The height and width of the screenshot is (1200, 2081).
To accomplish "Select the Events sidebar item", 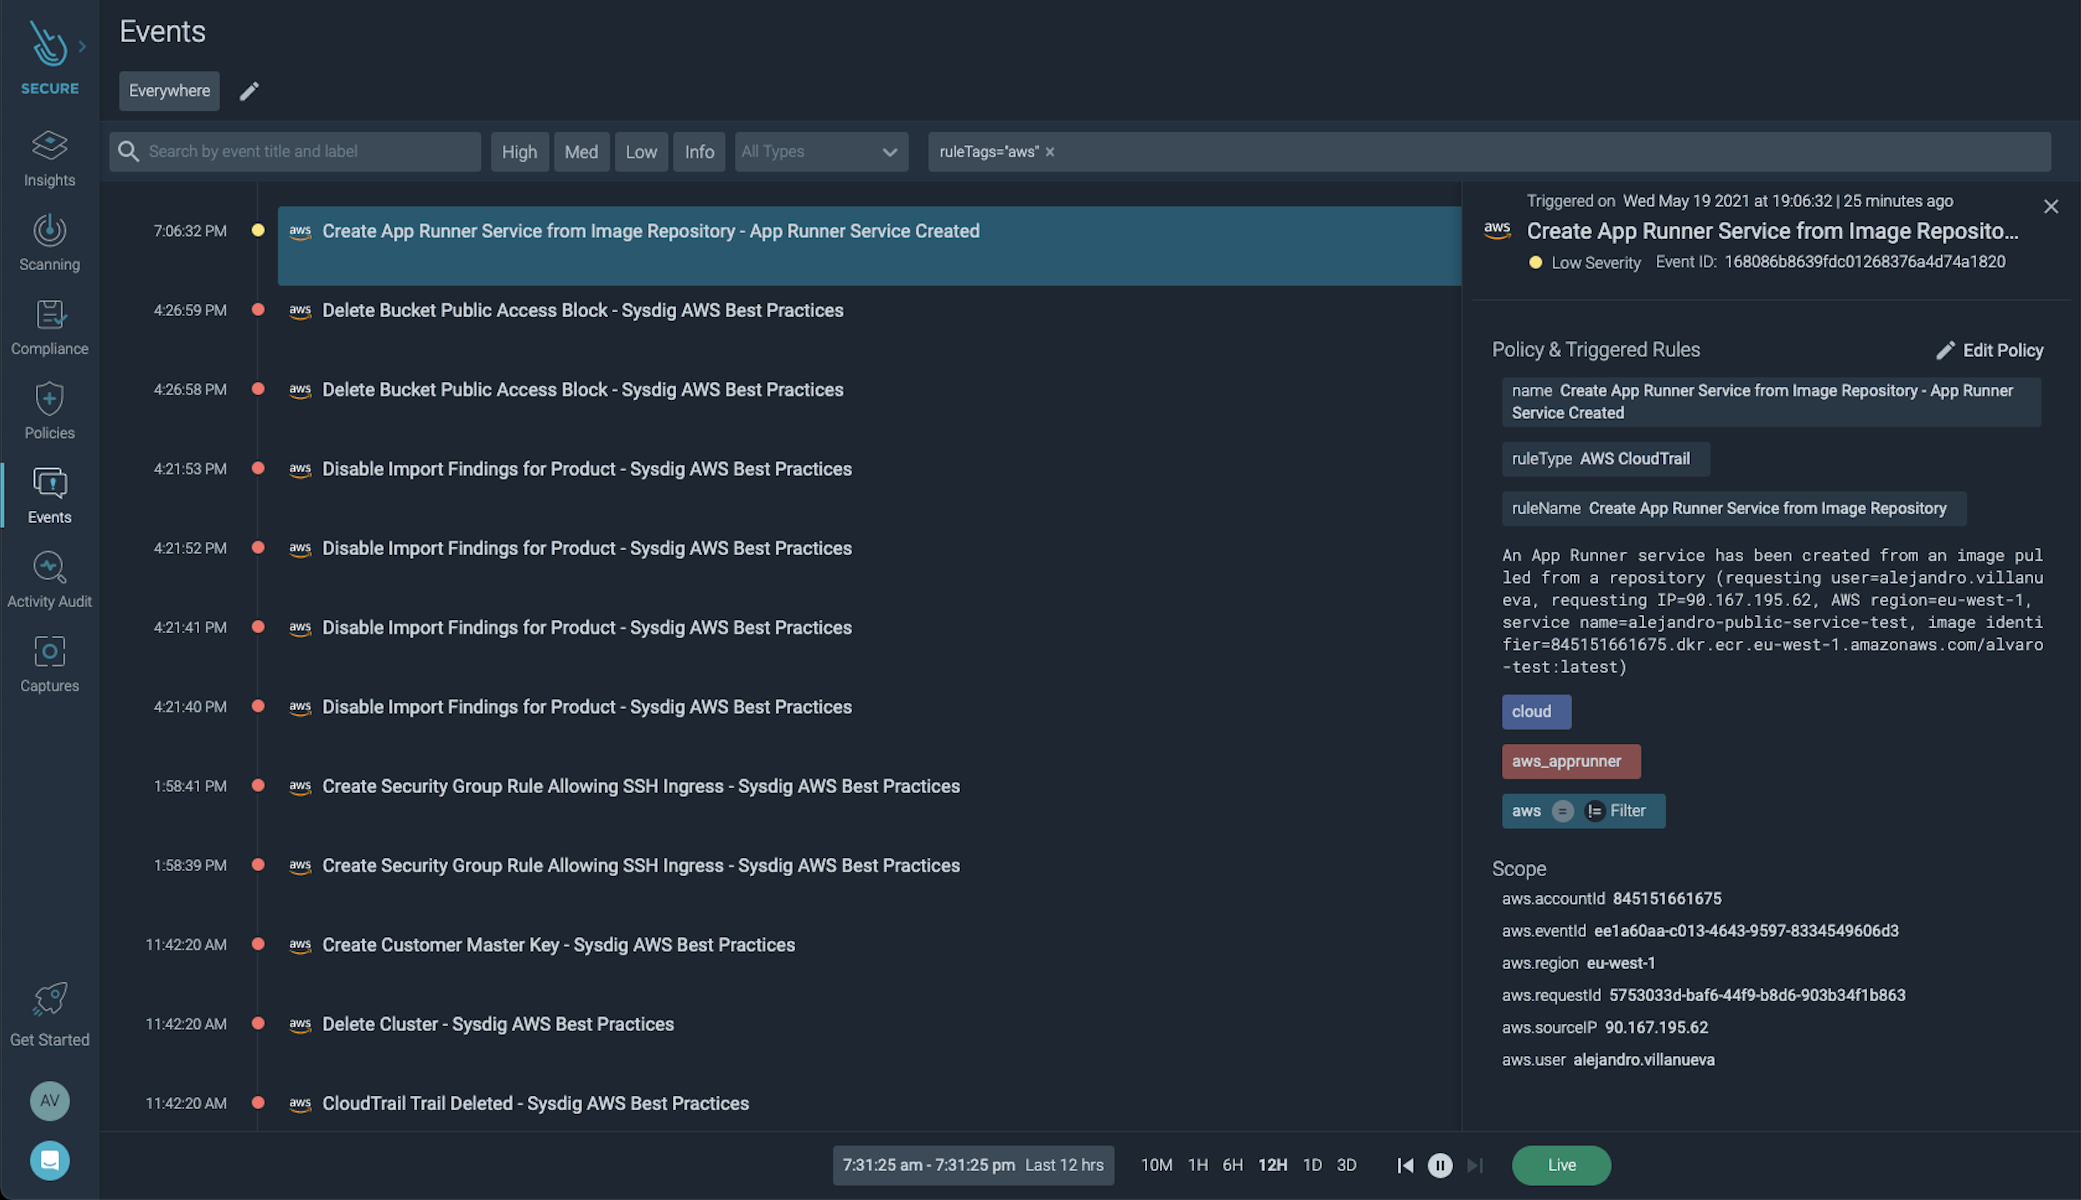I will click(x=49, y=495).
